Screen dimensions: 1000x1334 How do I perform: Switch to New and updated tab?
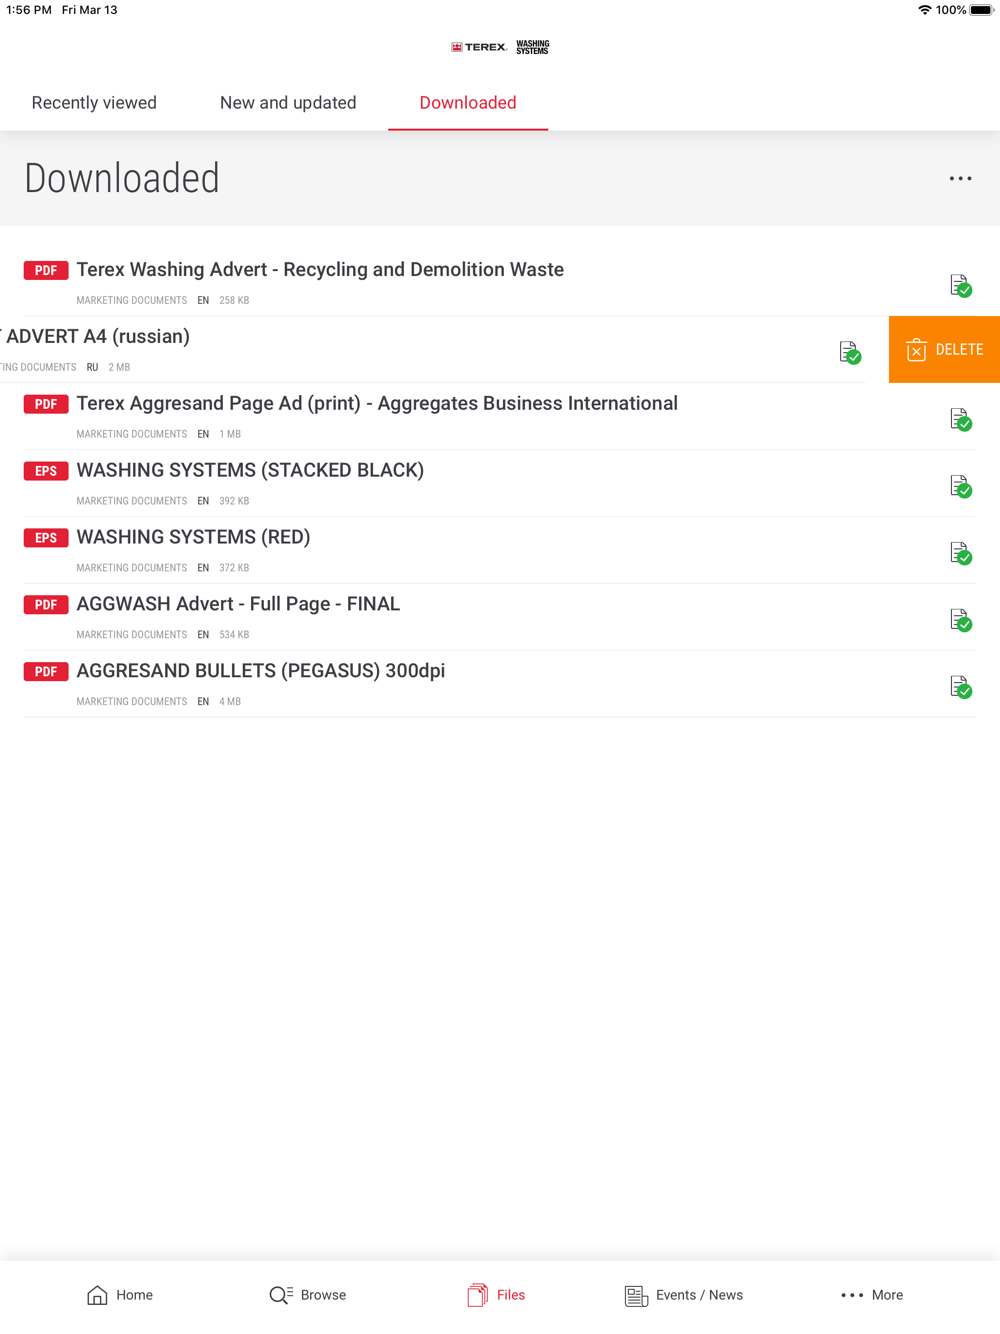pos(288,103)
